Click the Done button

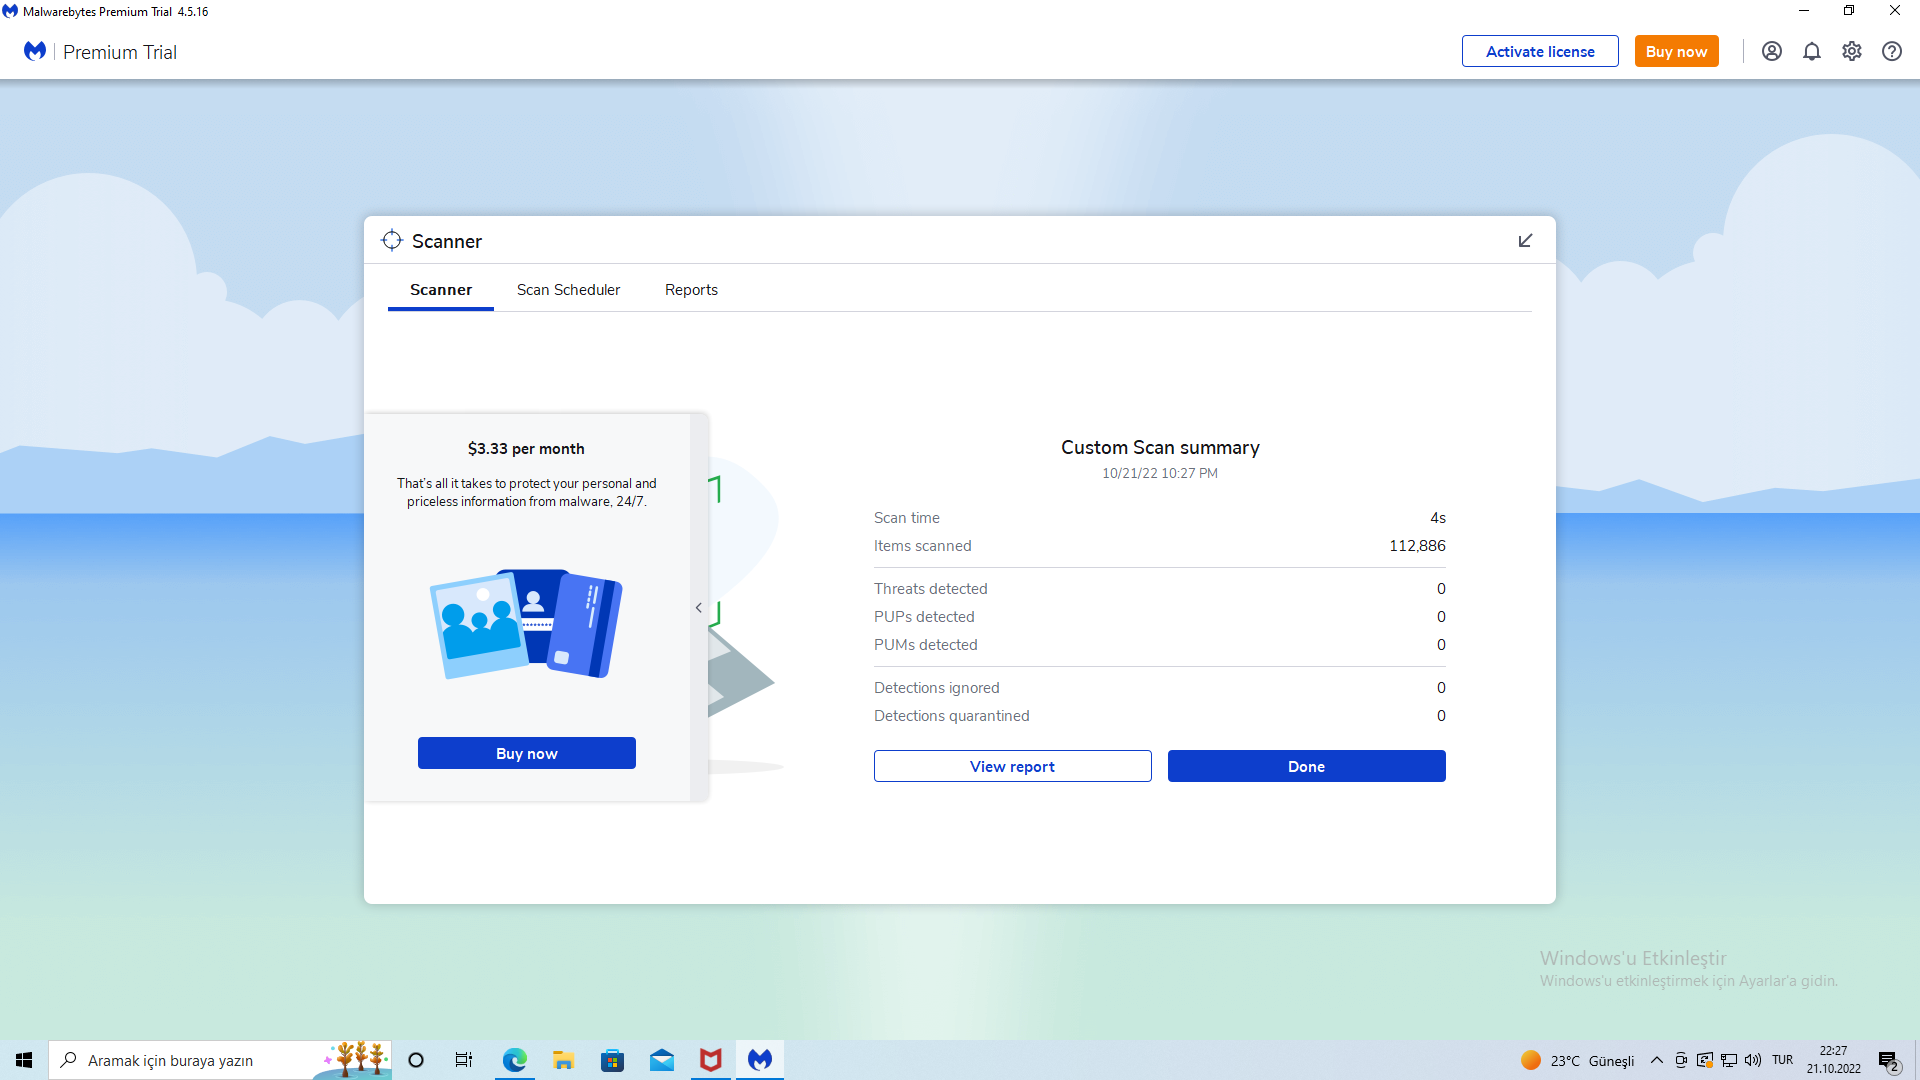(x=1306, y=766)
